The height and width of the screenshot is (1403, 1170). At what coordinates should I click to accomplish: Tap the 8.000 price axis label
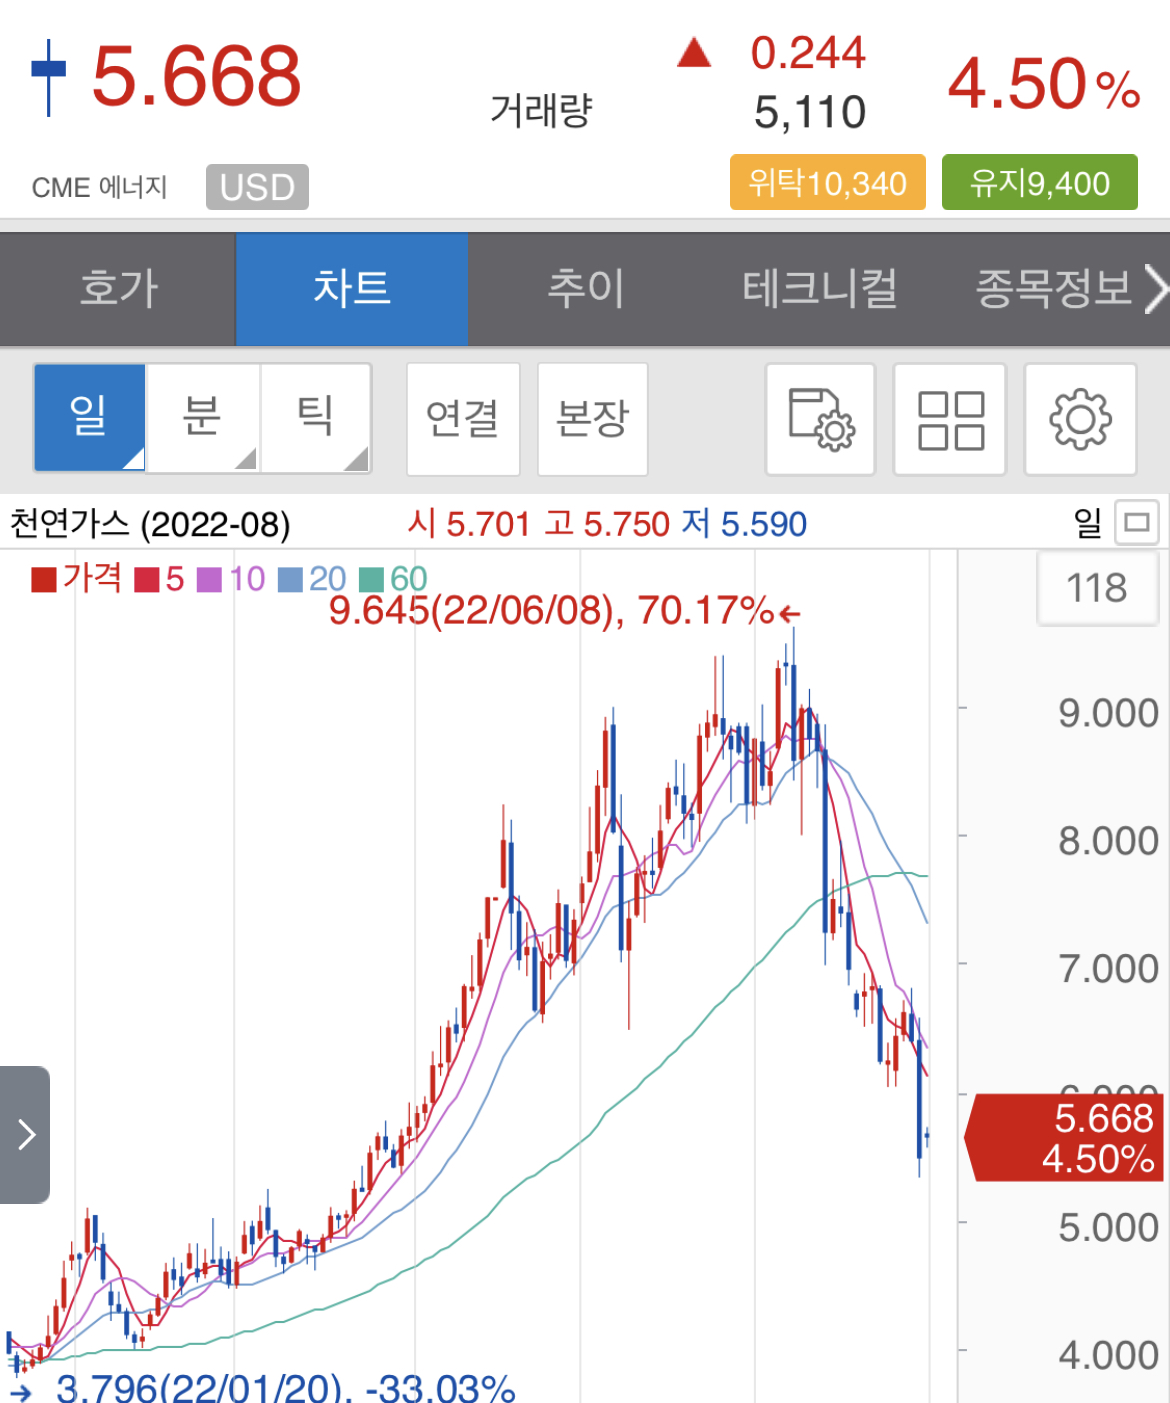pos(1108,841)
